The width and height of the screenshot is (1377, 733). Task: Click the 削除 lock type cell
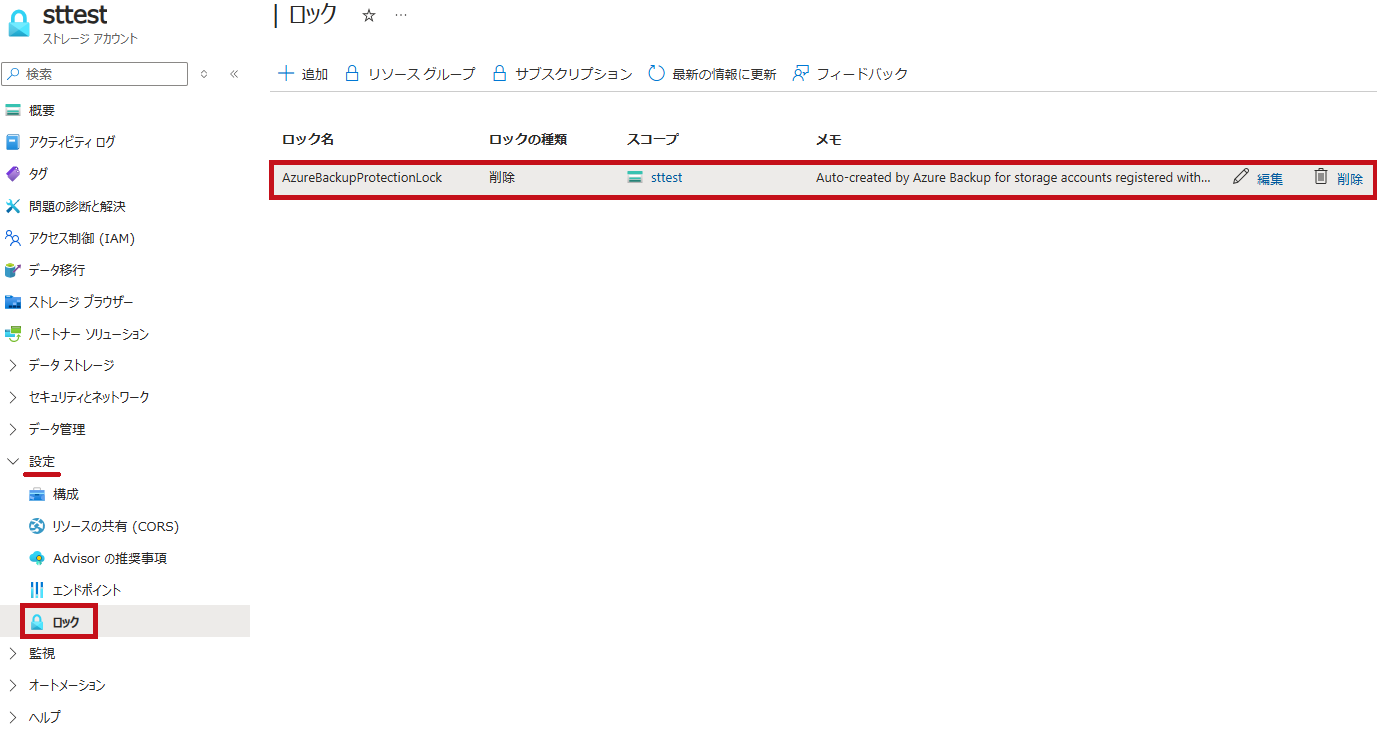click(502, 177)
